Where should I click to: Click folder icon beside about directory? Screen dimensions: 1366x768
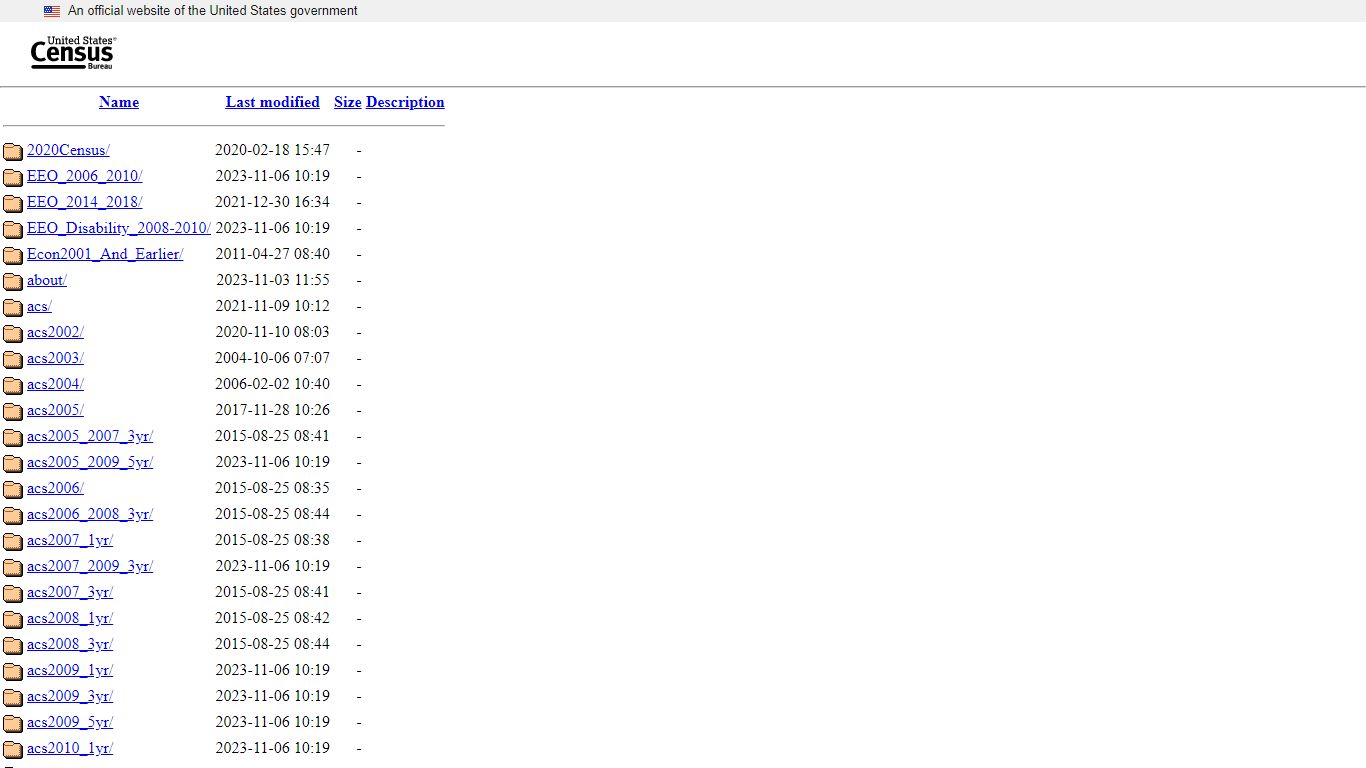(13, 281)
